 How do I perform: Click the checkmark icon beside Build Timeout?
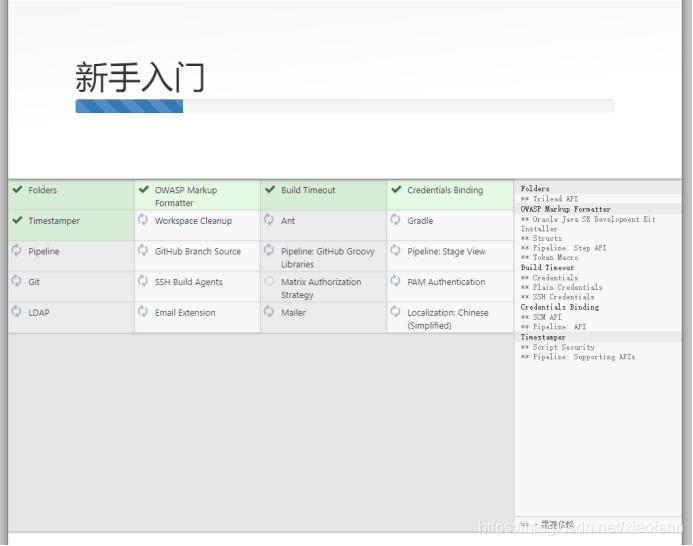click(270, 190)
